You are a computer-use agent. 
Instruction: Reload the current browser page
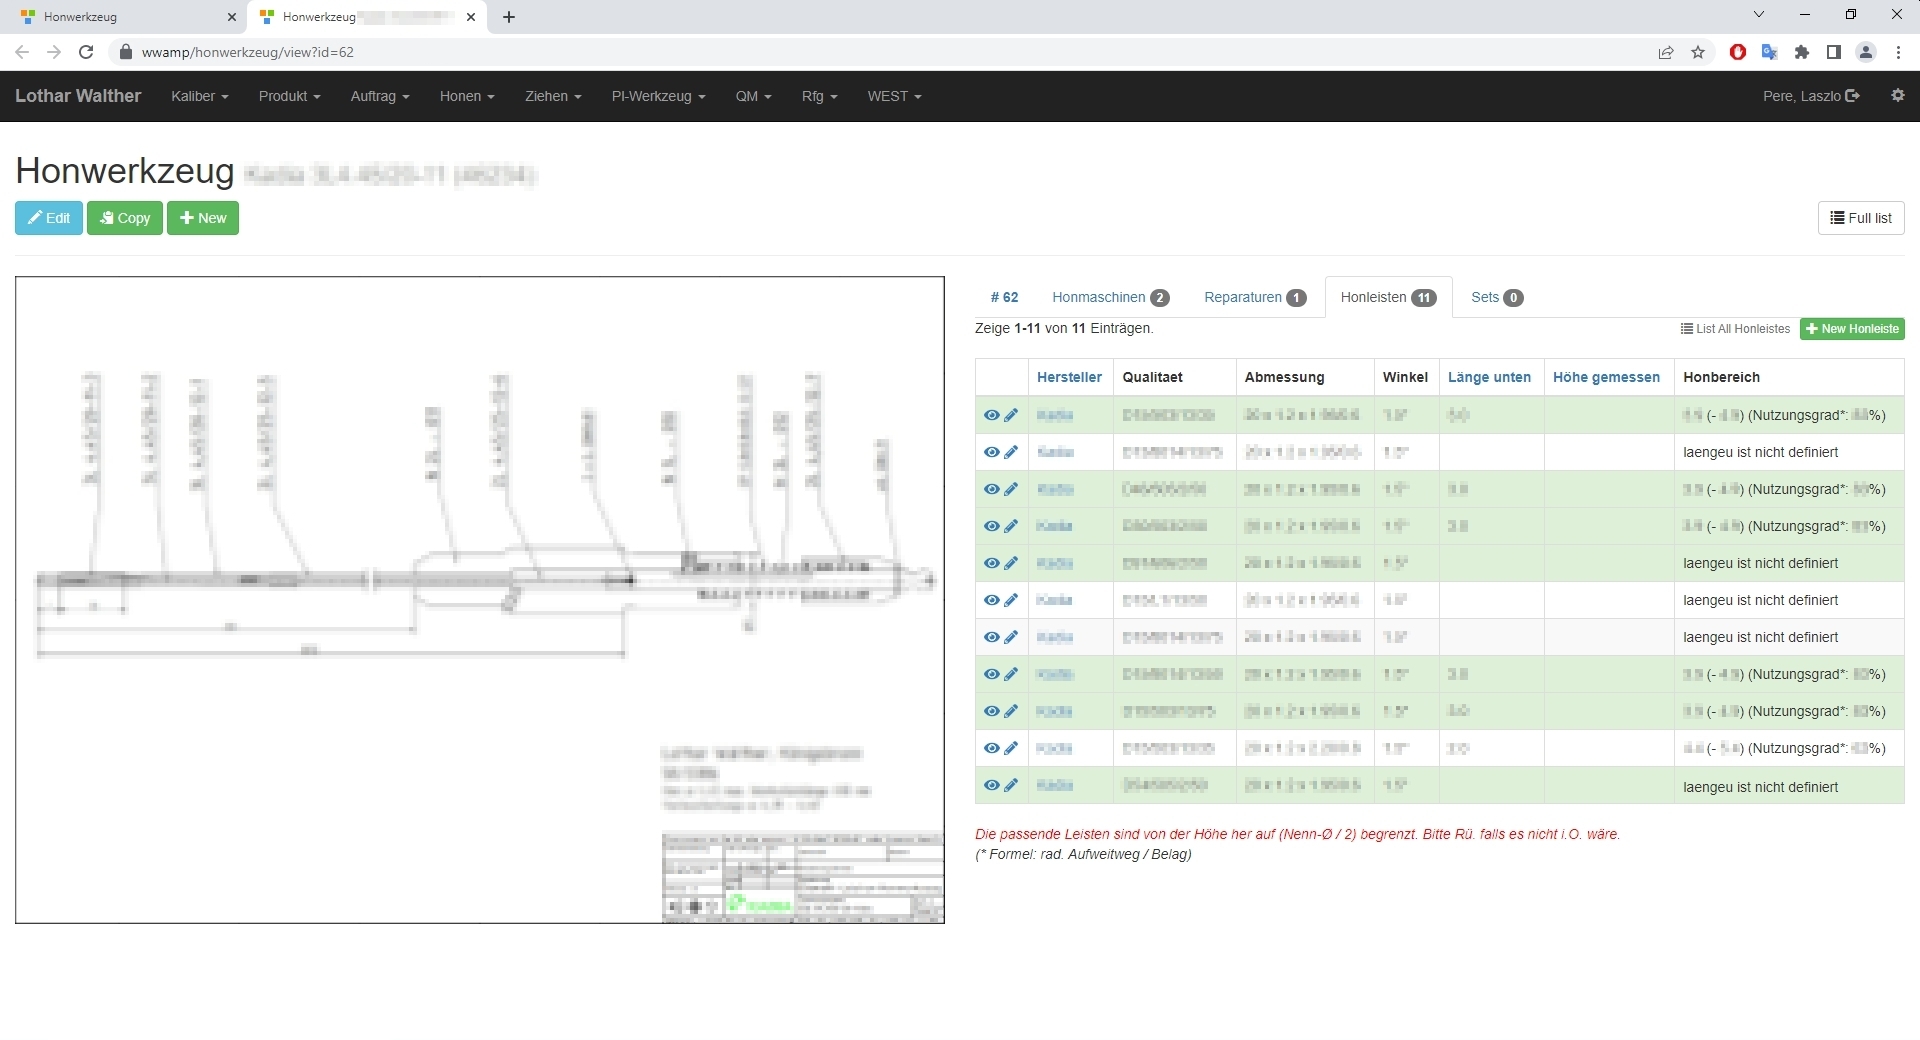86,52
